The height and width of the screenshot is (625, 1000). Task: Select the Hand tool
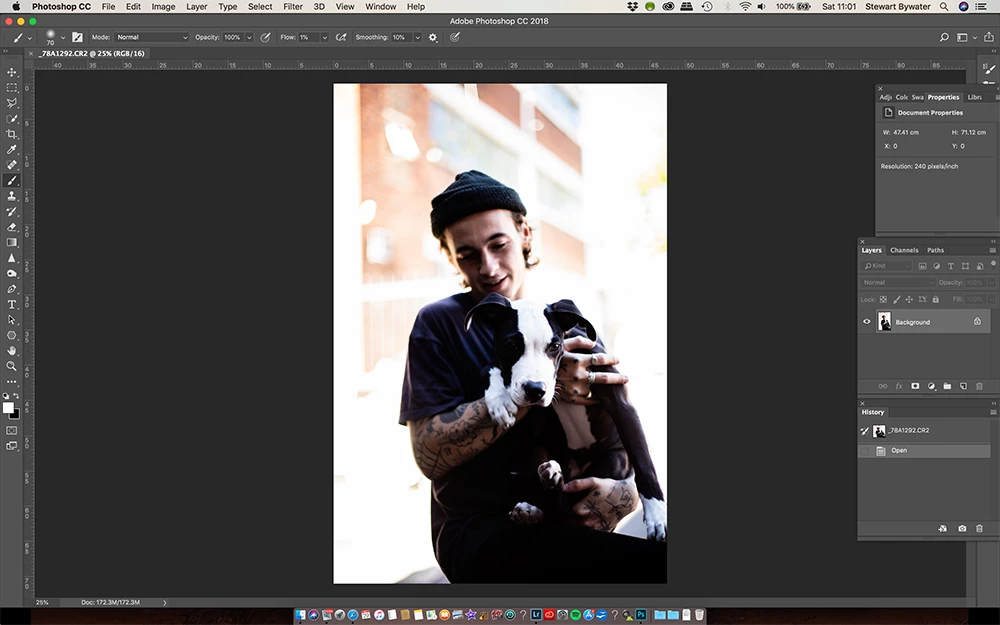click(x=11, y=351)
